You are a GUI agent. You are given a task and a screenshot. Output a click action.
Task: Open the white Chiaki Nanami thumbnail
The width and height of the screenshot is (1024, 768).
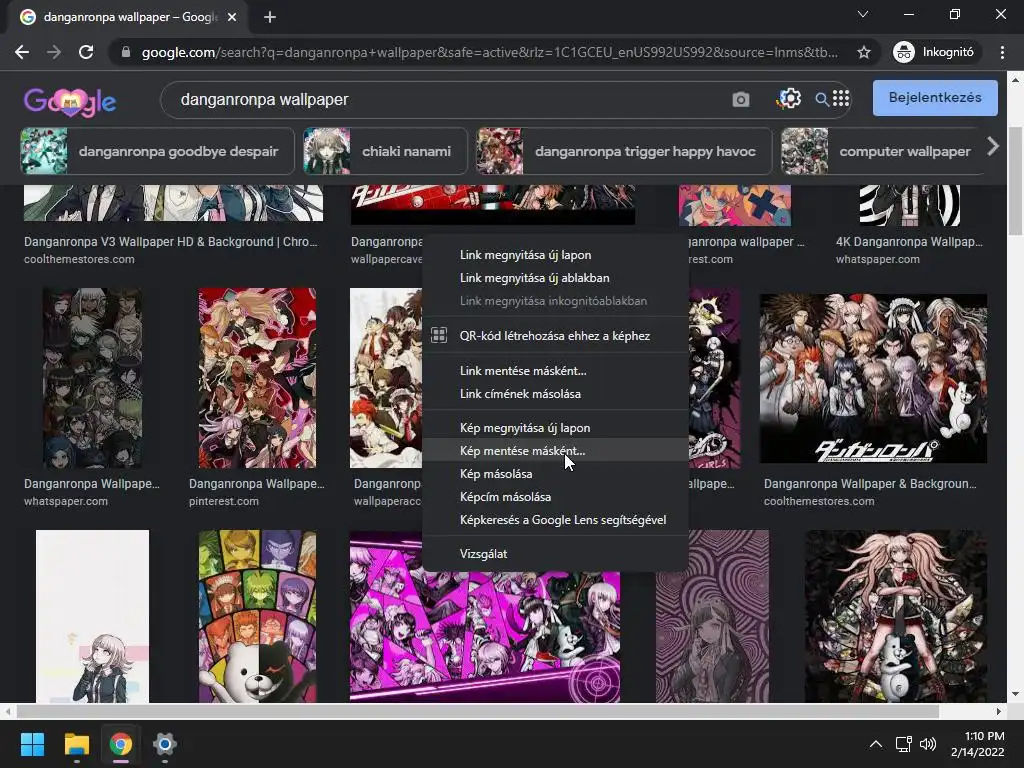(92, 616)
